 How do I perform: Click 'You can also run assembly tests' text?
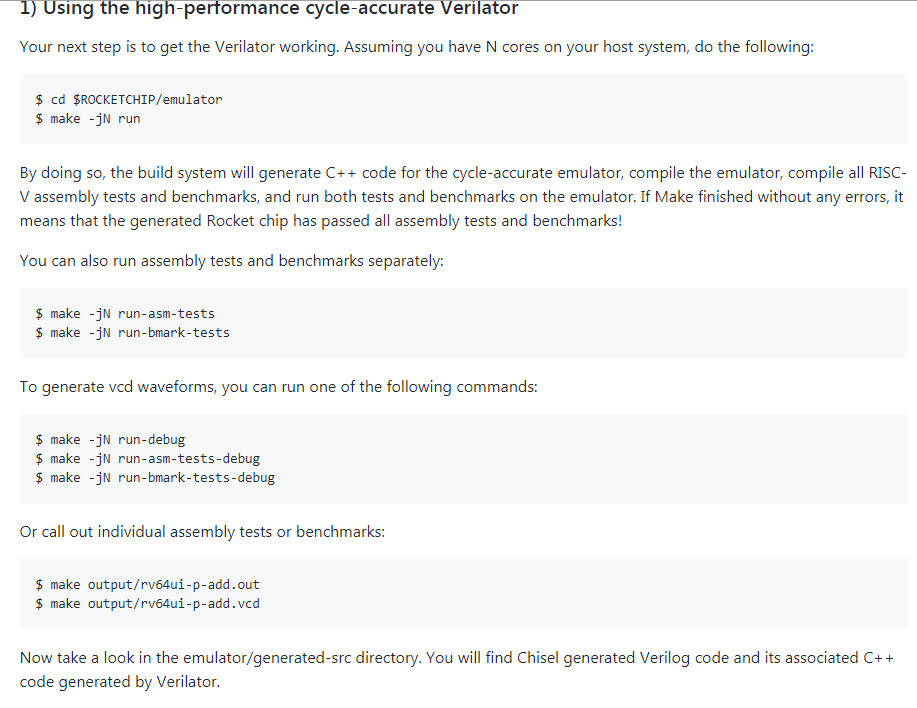(x=232, y=261)
